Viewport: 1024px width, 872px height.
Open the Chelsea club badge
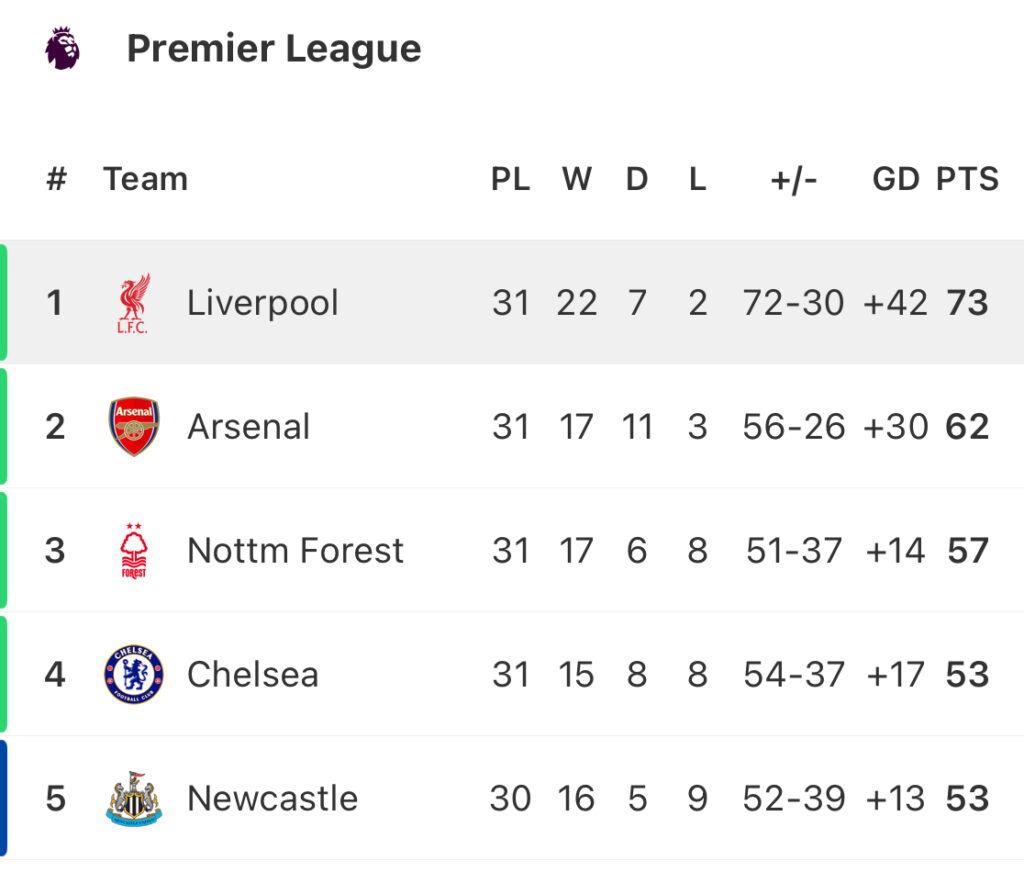[134, 674]
